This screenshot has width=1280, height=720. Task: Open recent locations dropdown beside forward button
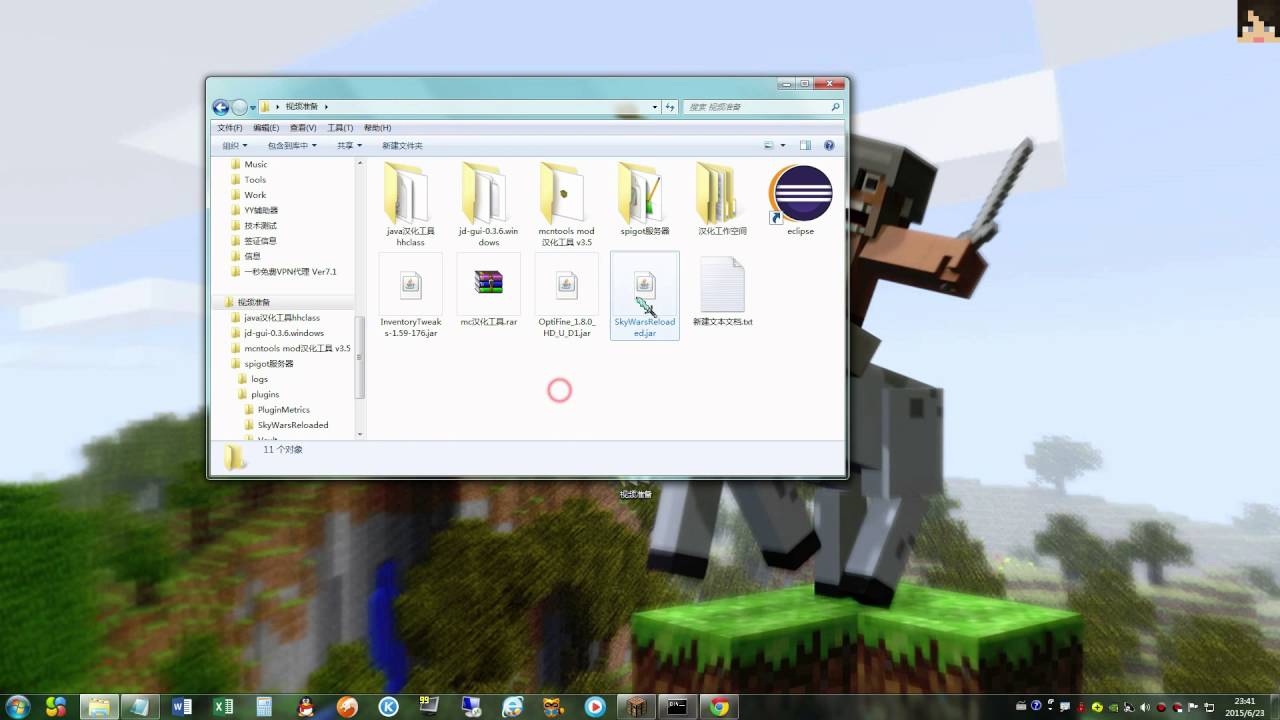click(254, 107)
